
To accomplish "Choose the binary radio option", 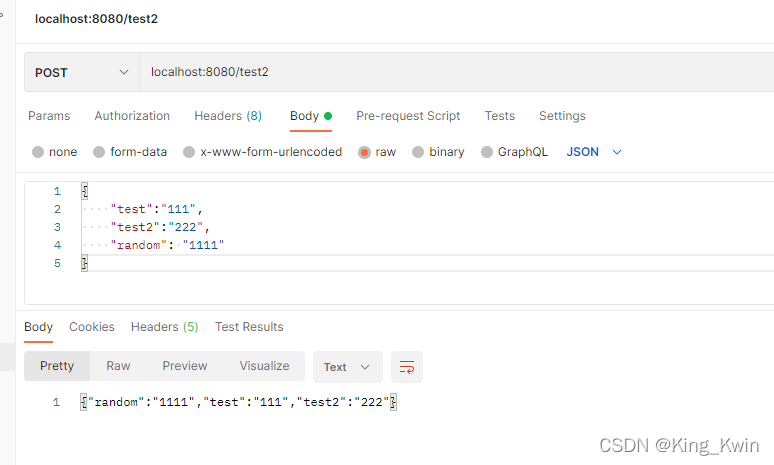I will point(418,152).
